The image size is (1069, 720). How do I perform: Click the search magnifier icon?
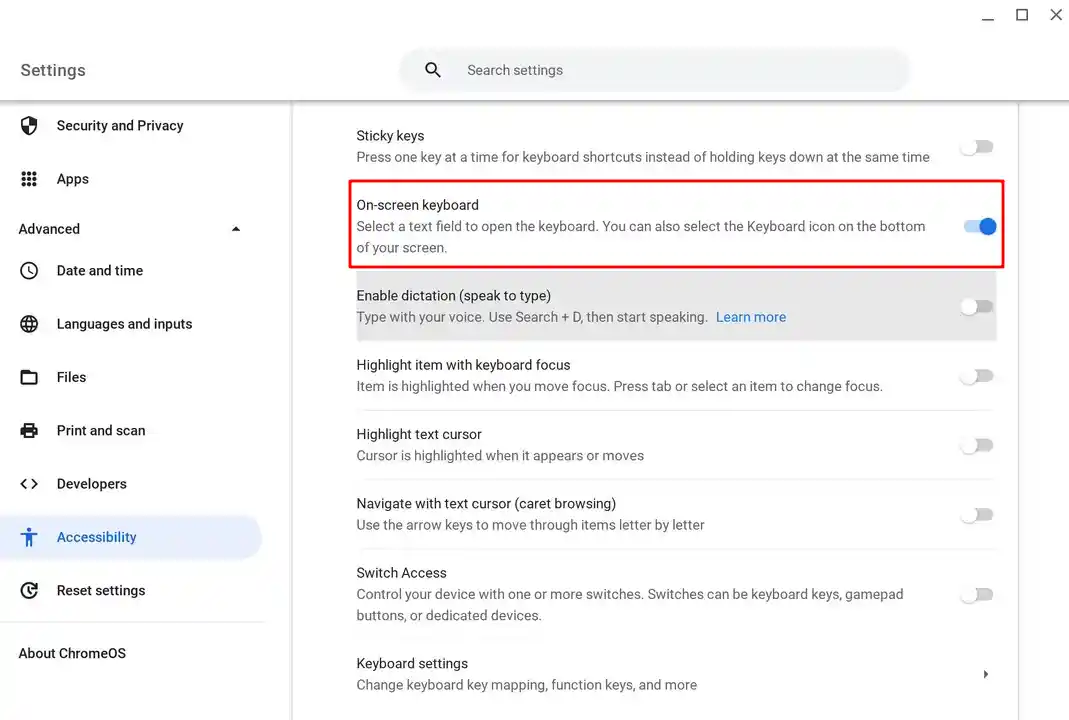[432, 70]
